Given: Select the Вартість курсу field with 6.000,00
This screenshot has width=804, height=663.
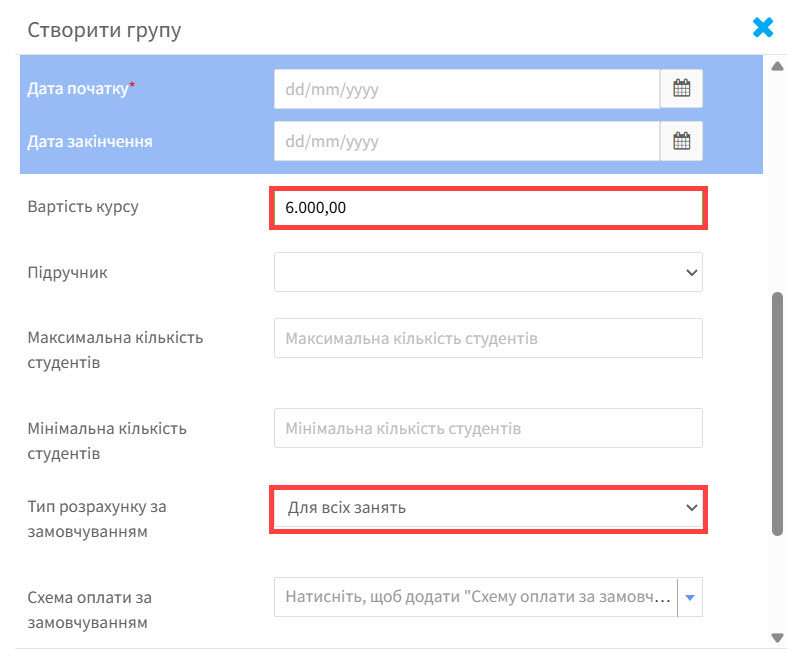Looking at the screenshot, I should pos(488,208).
